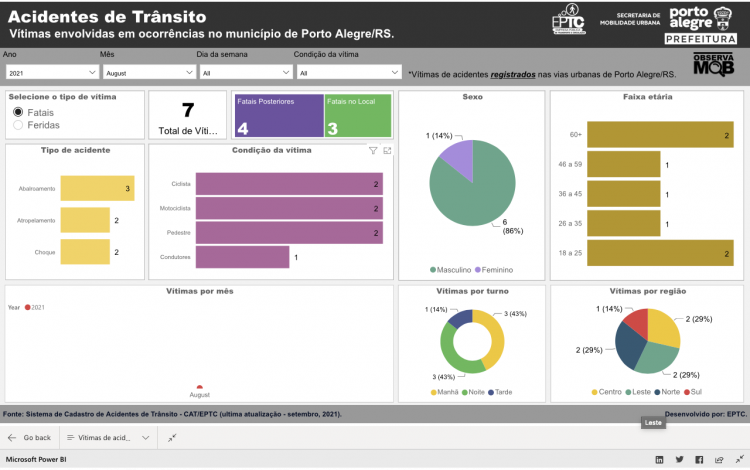750x470 pixels.
Task: Click the focus mode icon on Condição da vítima chart
Action: (387, 151)
